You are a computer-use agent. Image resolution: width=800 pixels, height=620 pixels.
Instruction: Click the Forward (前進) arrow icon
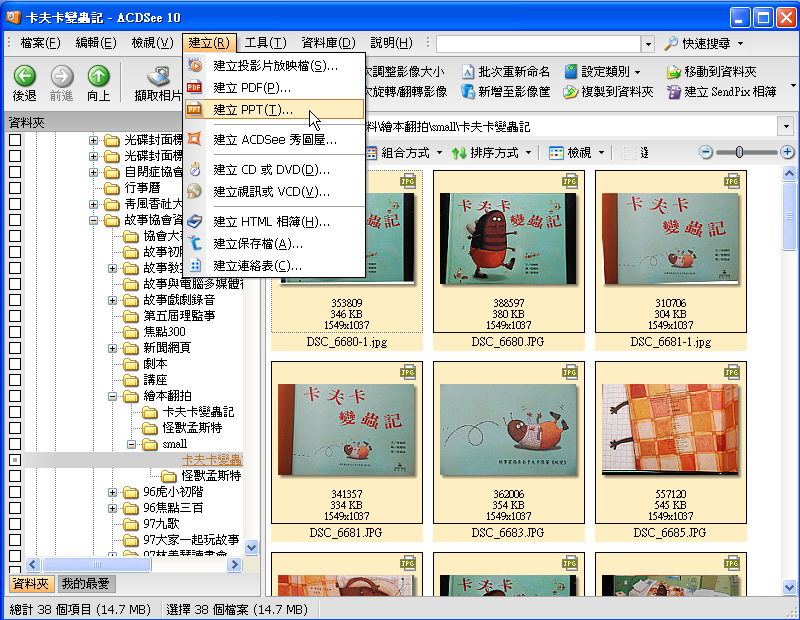click(x=62, y=76)
